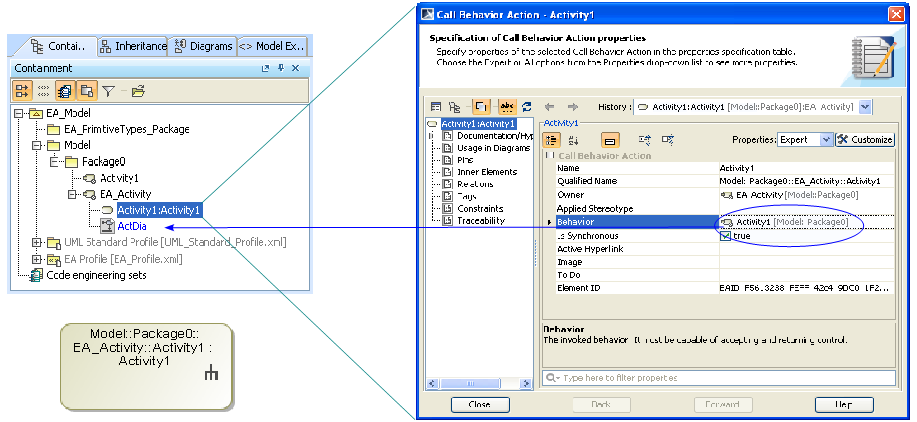Expand the EA Profile node
Screen dimensions: 917x422
click(x=37, y=259)
